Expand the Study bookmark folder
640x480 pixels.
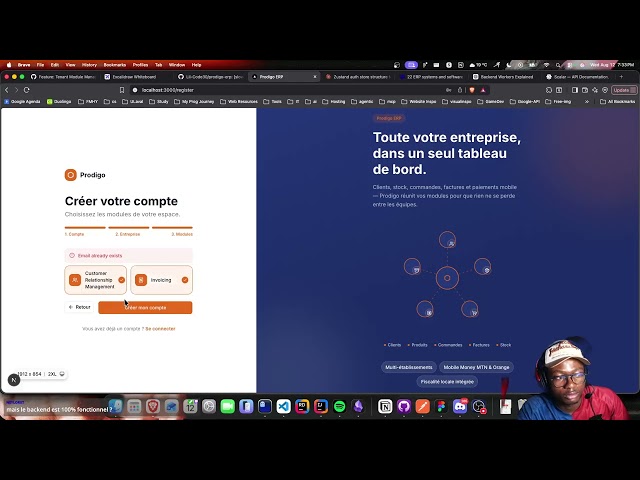pos(159,102)
